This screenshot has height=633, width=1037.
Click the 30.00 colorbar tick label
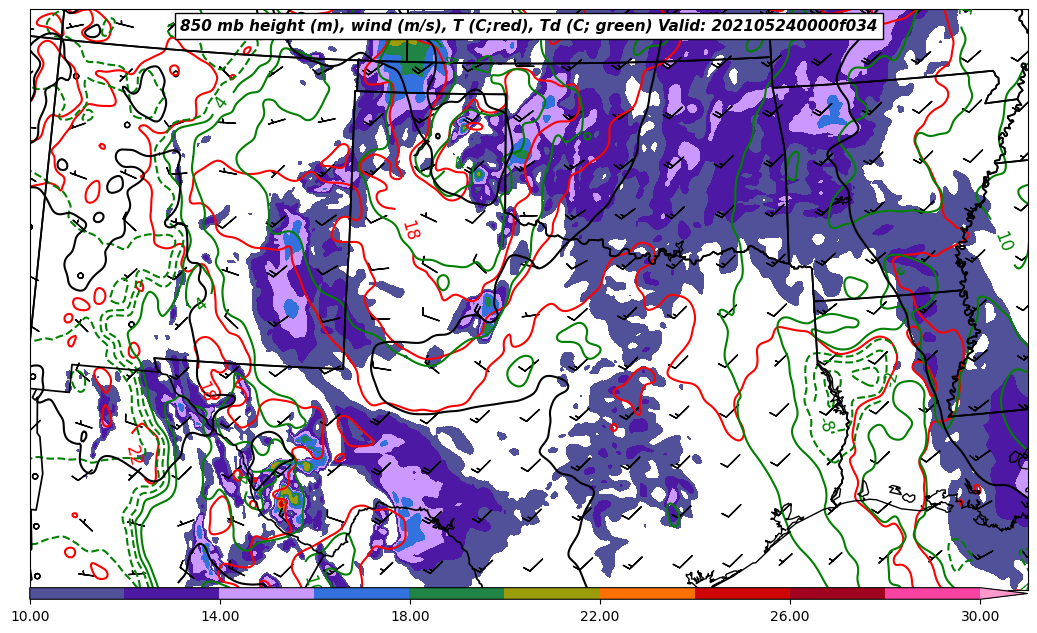click(980, 616)
